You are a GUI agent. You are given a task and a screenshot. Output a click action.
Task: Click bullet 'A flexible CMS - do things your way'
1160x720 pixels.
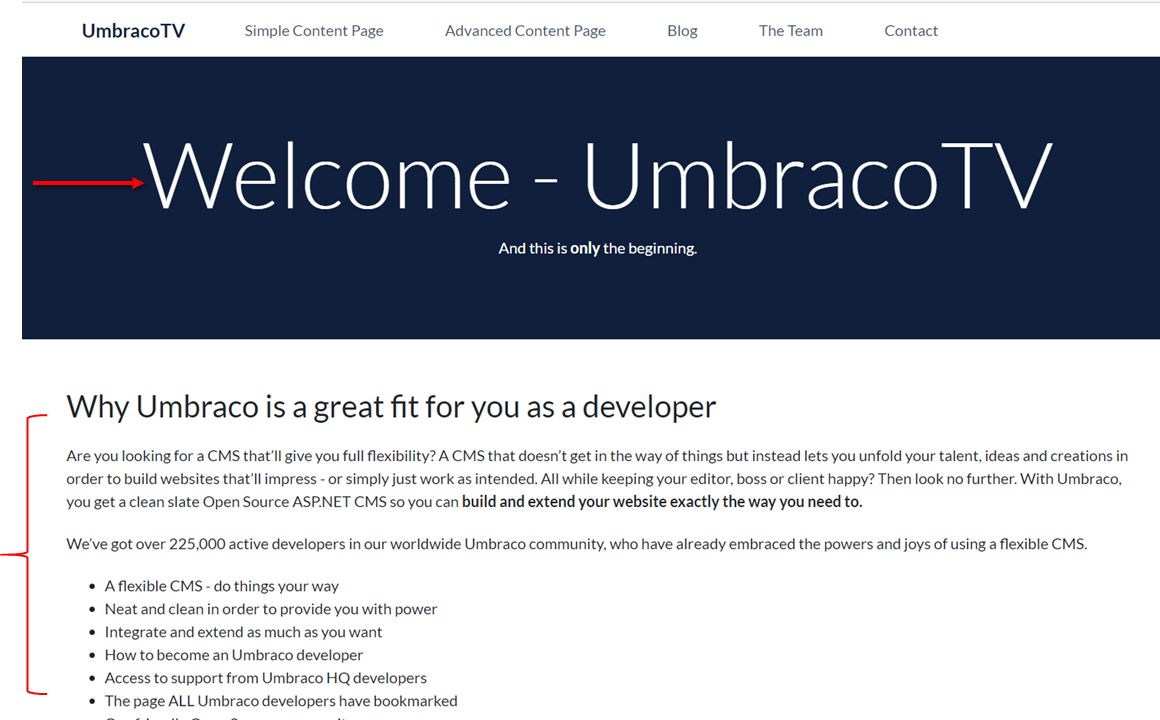tap(221, 586)
